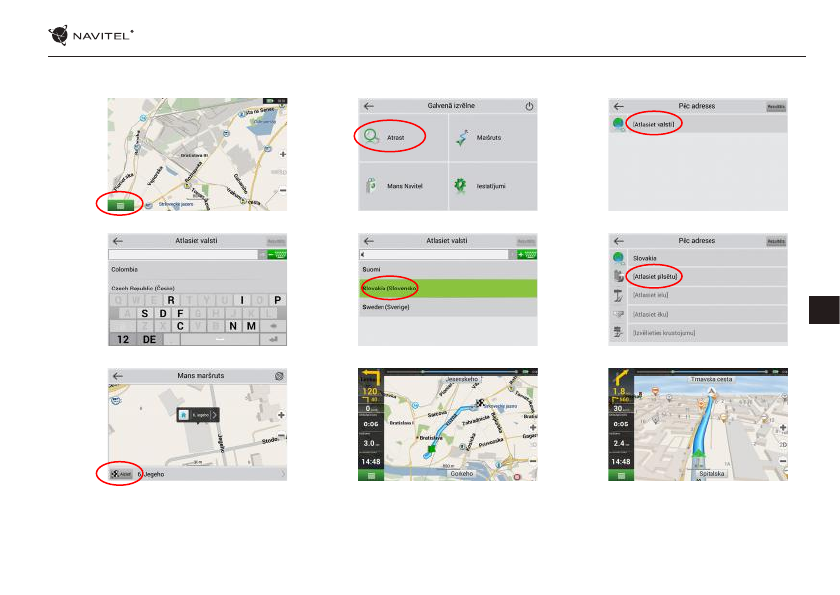
Task: Tap the I key on the keyboard
Action: (x=242, y=300)
